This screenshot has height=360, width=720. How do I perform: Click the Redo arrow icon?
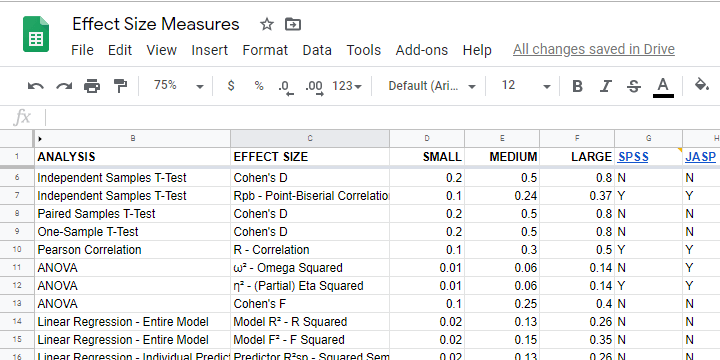click(x=64, y=86)
